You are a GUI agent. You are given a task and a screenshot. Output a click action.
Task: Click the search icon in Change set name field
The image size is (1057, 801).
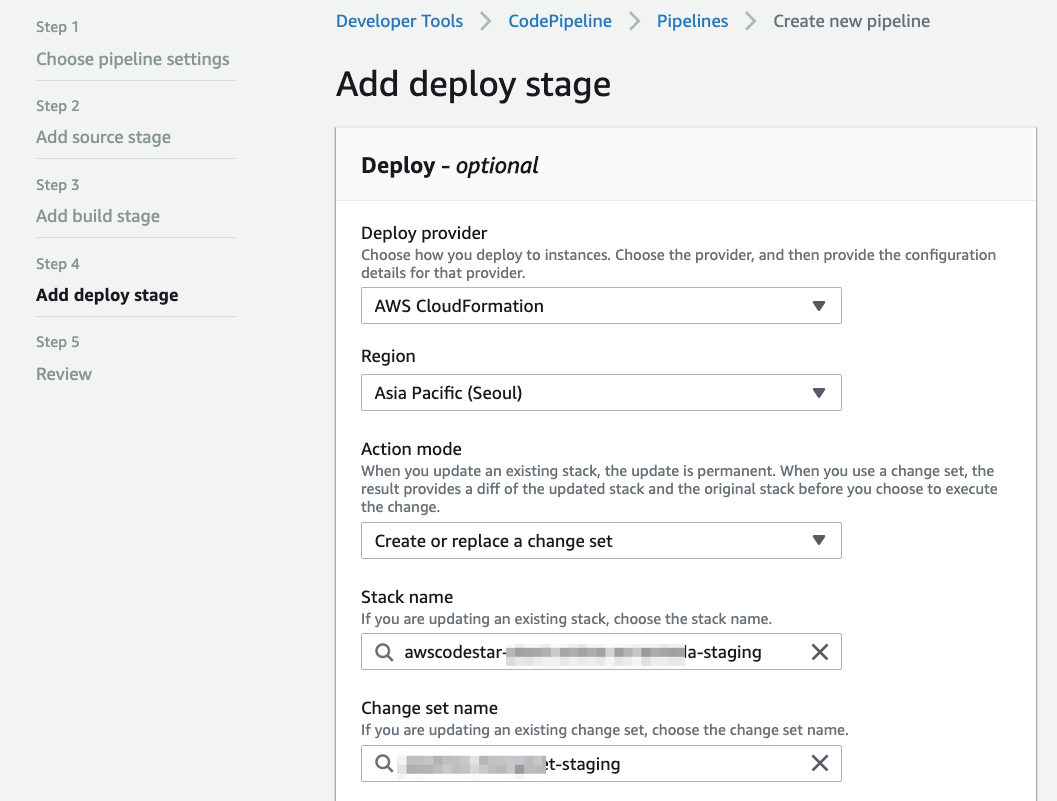coord(384,763)
